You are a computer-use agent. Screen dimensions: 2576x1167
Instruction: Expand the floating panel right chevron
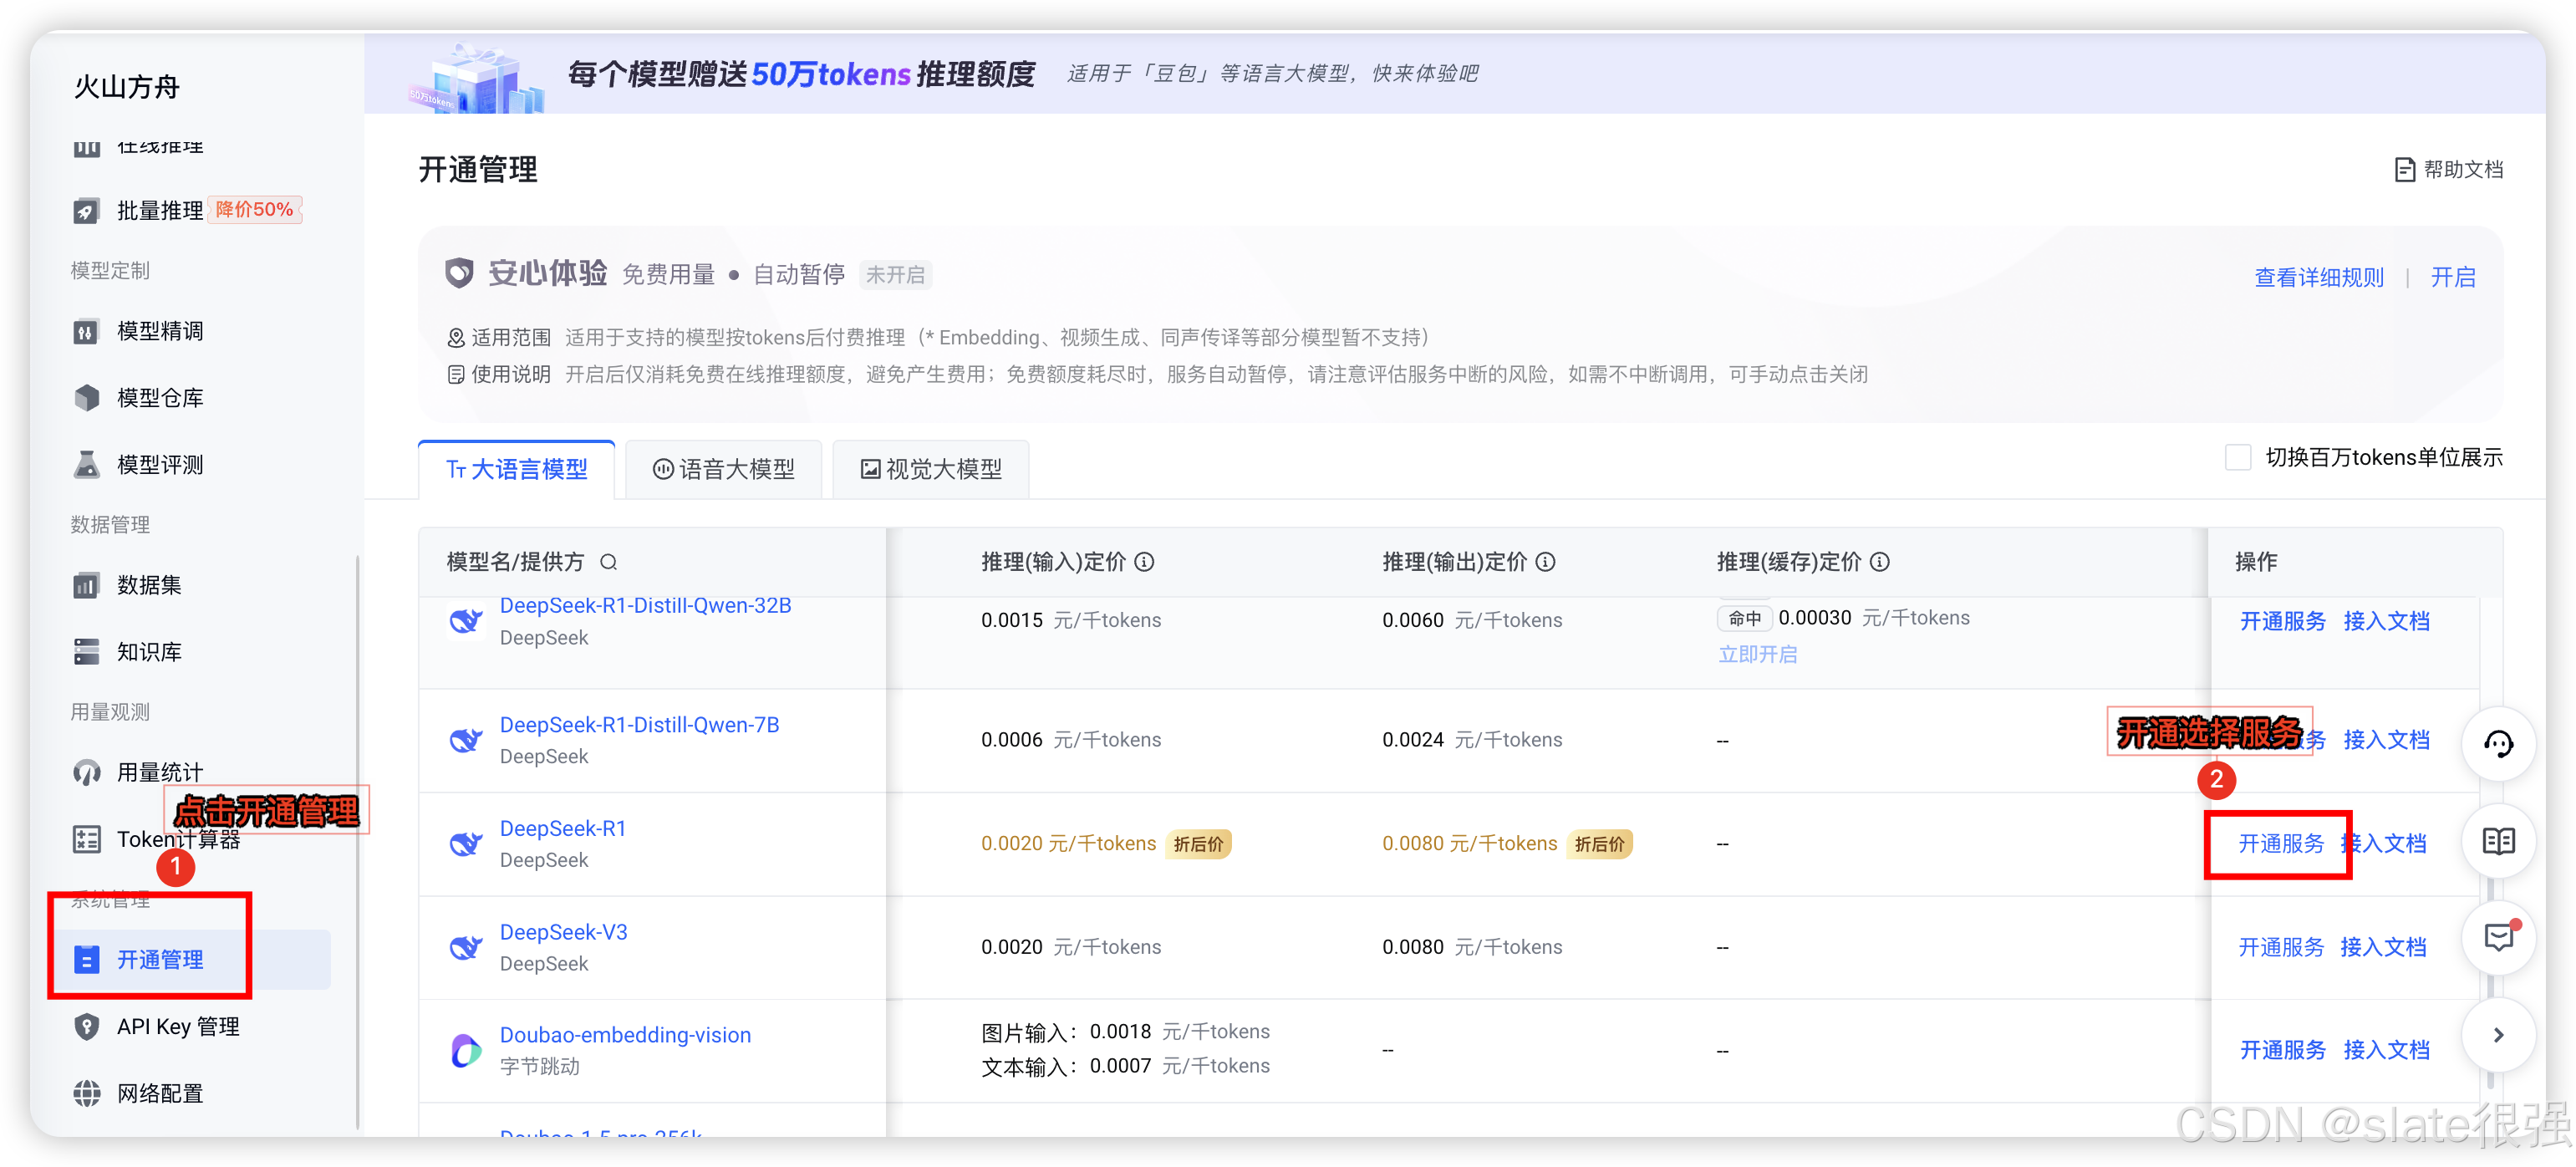point(2498,1035)
